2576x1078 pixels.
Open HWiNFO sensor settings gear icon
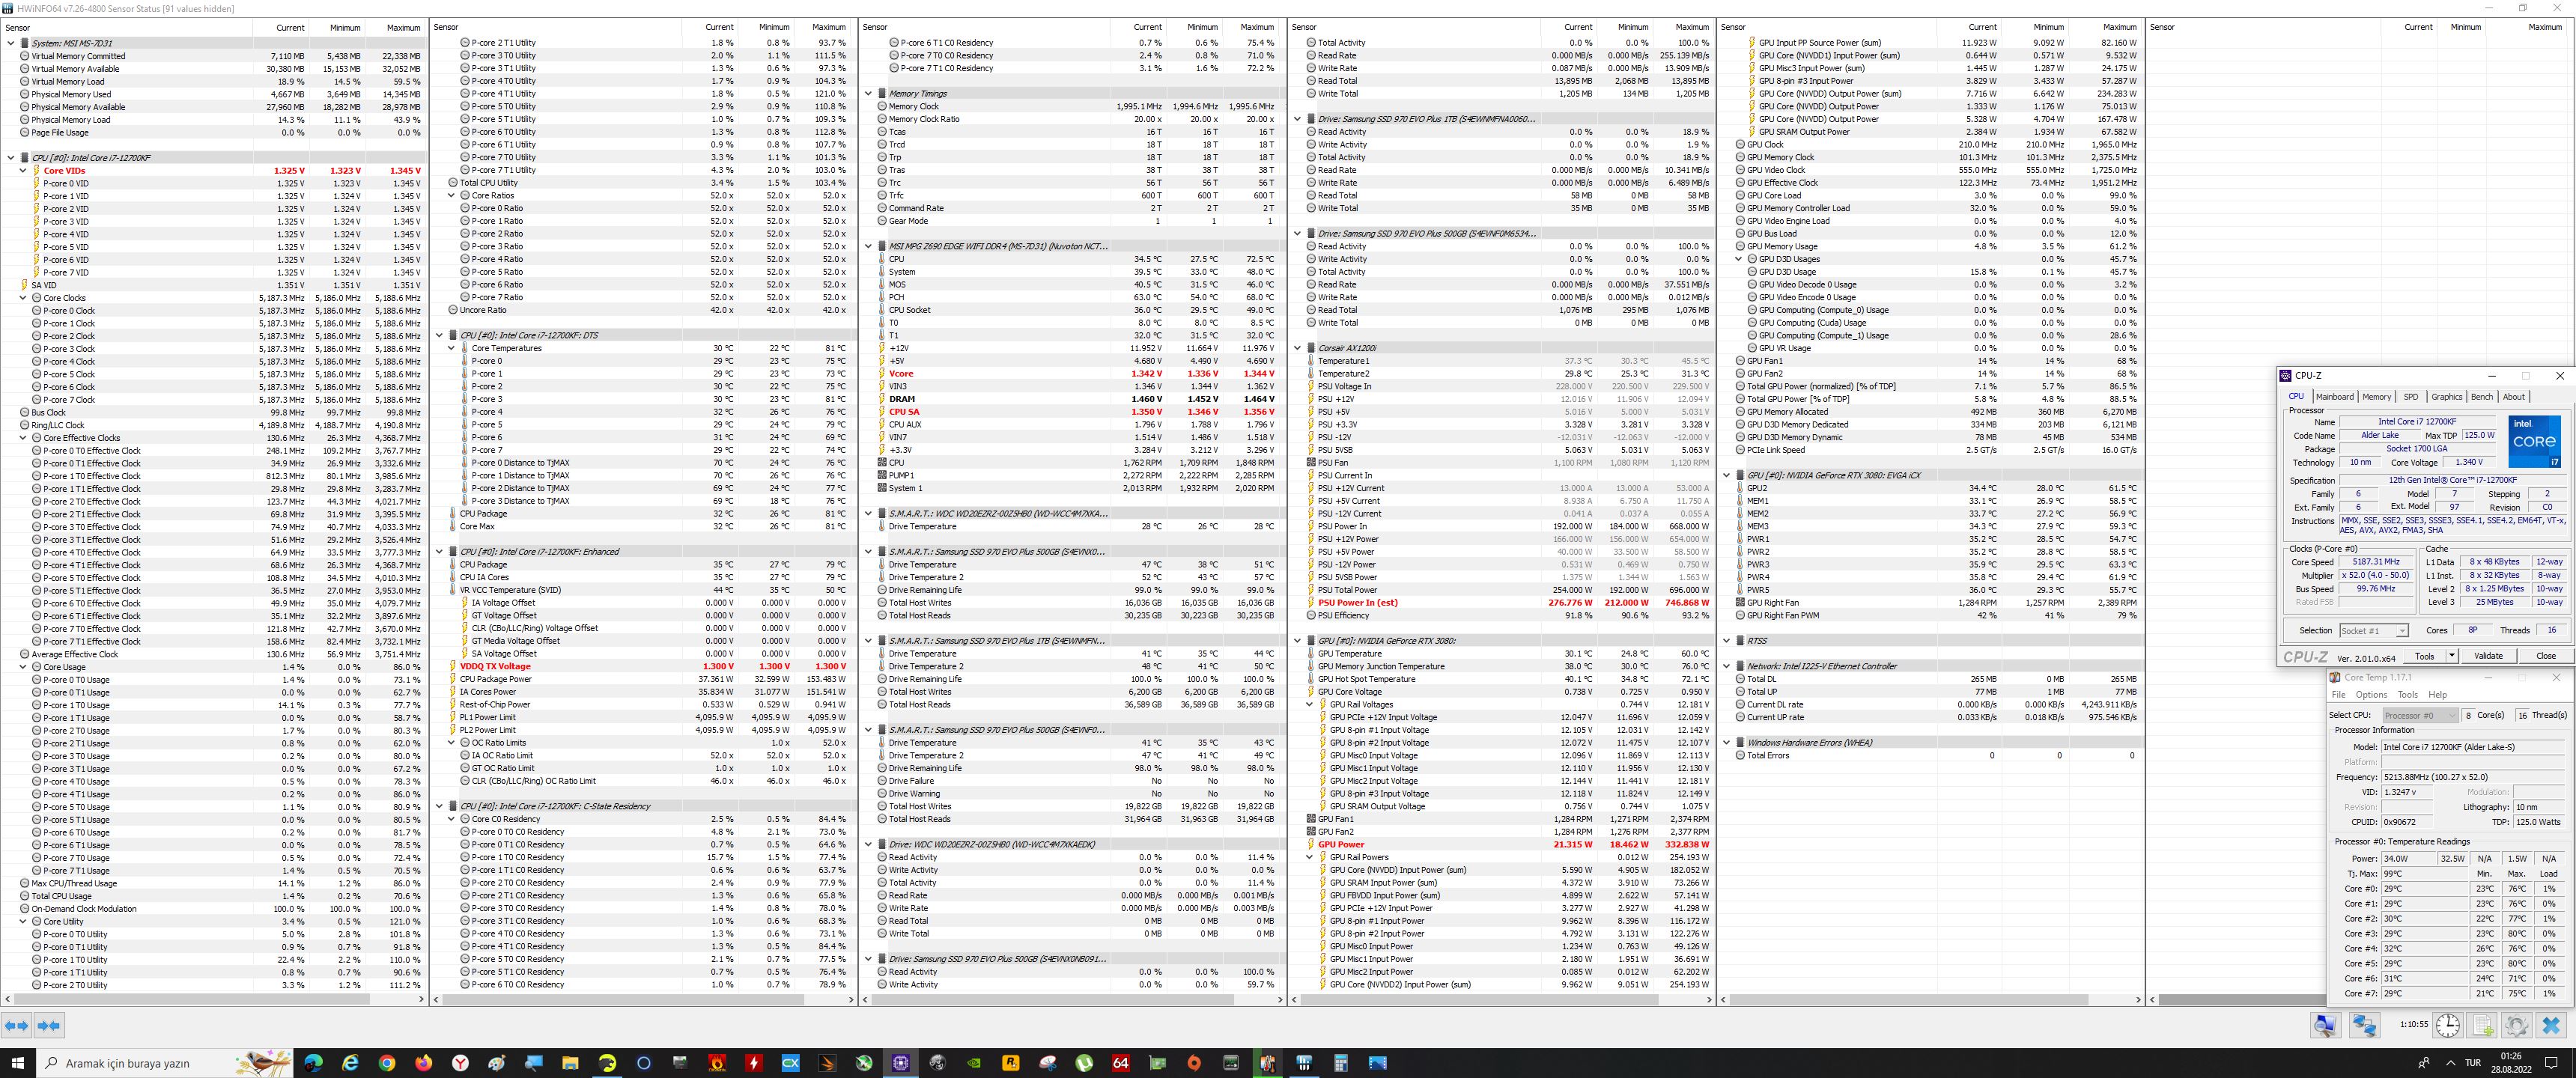click(x=2517, y=1025)
